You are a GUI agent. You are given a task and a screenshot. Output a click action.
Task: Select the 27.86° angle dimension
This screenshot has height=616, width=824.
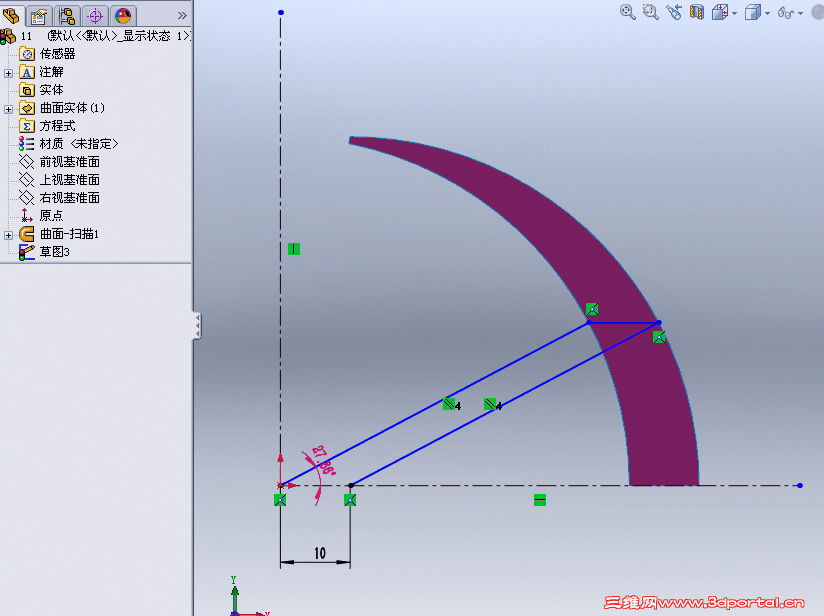[324, 461]
